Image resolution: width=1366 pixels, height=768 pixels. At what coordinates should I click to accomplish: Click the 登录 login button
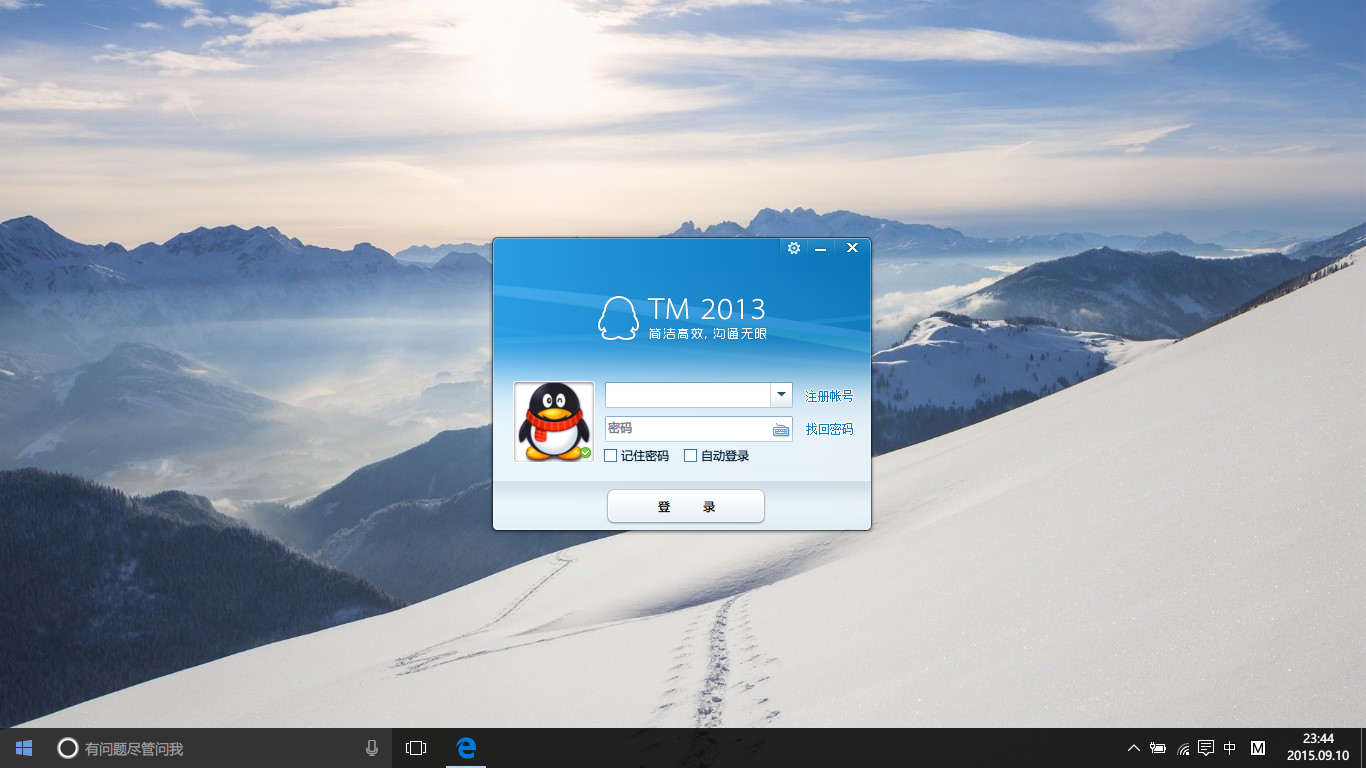click(686, 506)
